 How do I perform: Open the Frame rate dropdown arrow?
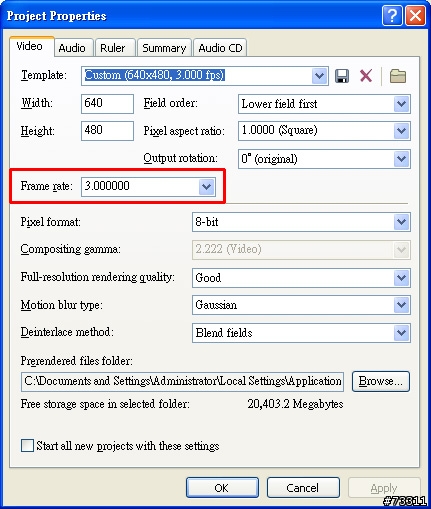(x=207, y=187)
